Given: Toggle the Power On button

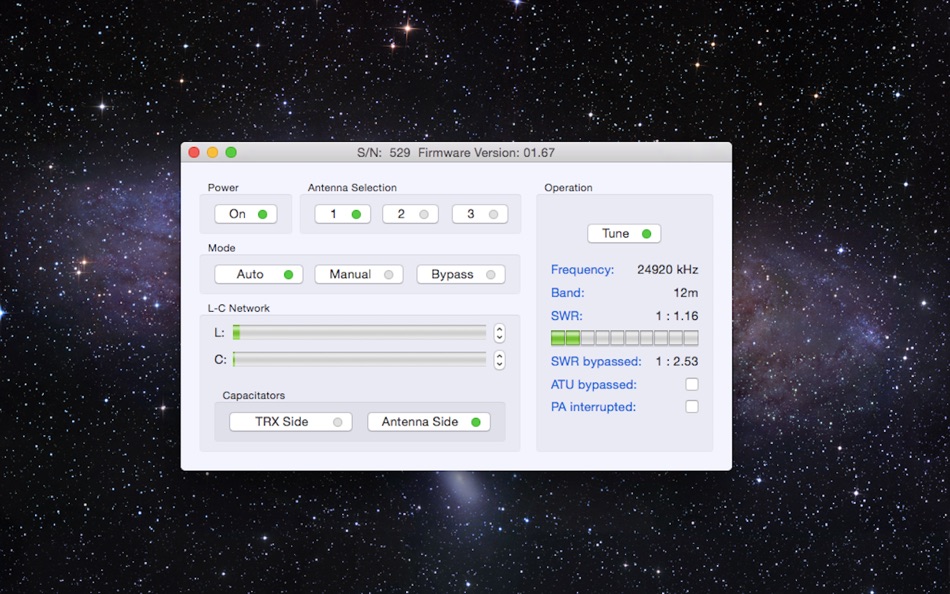Looking at the screenshot, I should pyautogui.click(x=245, y=214).
